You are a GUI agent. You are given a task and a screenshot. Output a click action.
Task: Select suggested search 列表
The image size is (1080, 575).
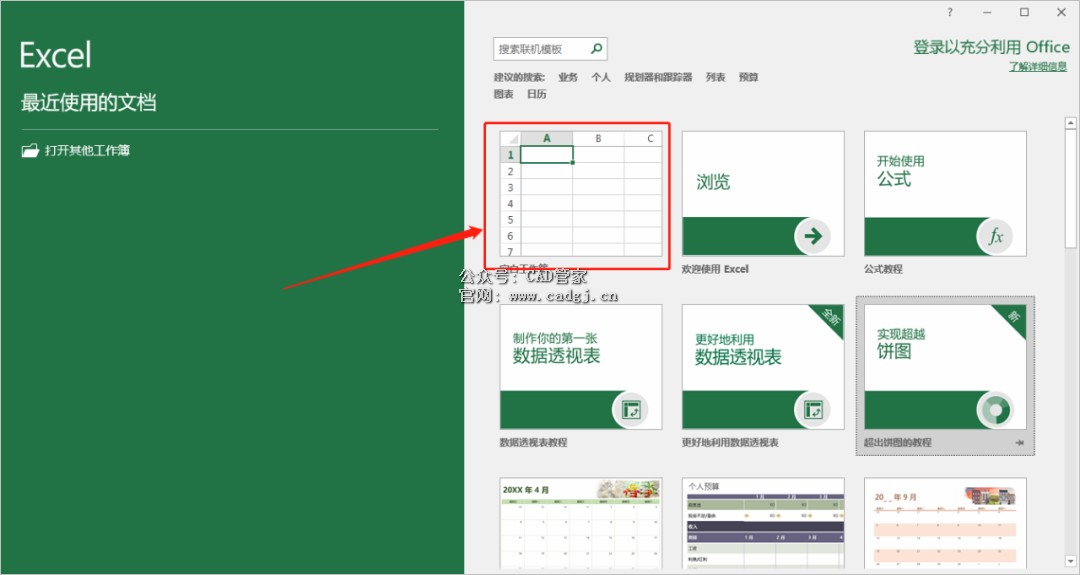click(716, 77)
